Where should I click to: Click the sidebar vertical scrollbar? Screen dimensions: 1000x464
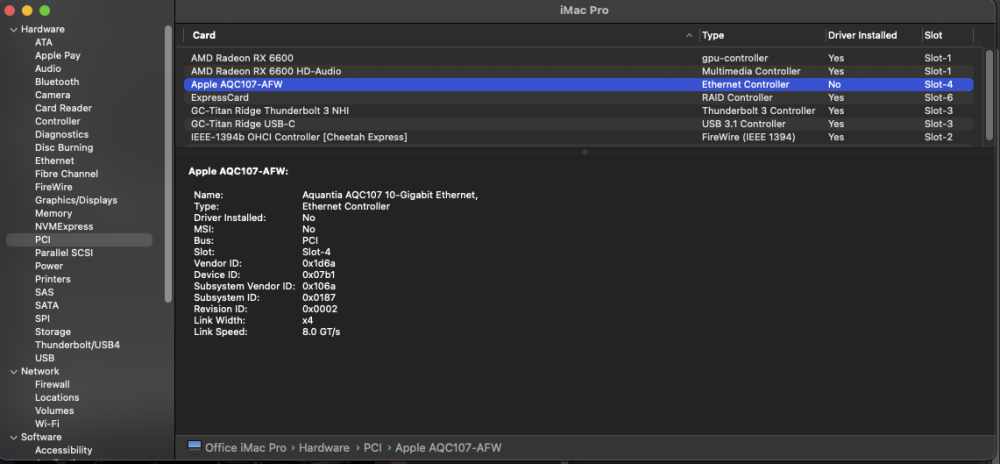pyautogui.click(x=168, y=164)
